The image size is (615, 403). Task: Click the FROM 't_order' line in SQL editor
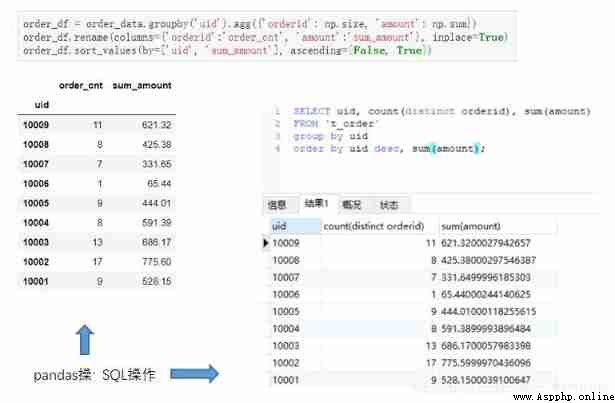[336, 124]
